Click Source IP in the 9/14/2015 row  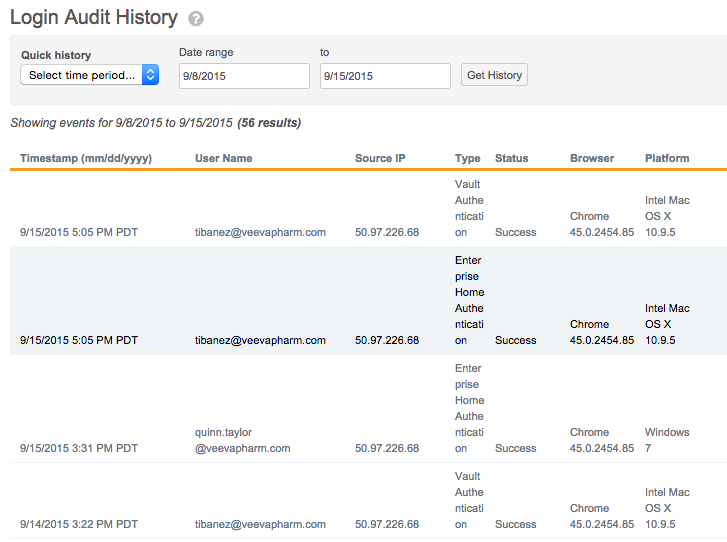(x=387, y=524)
